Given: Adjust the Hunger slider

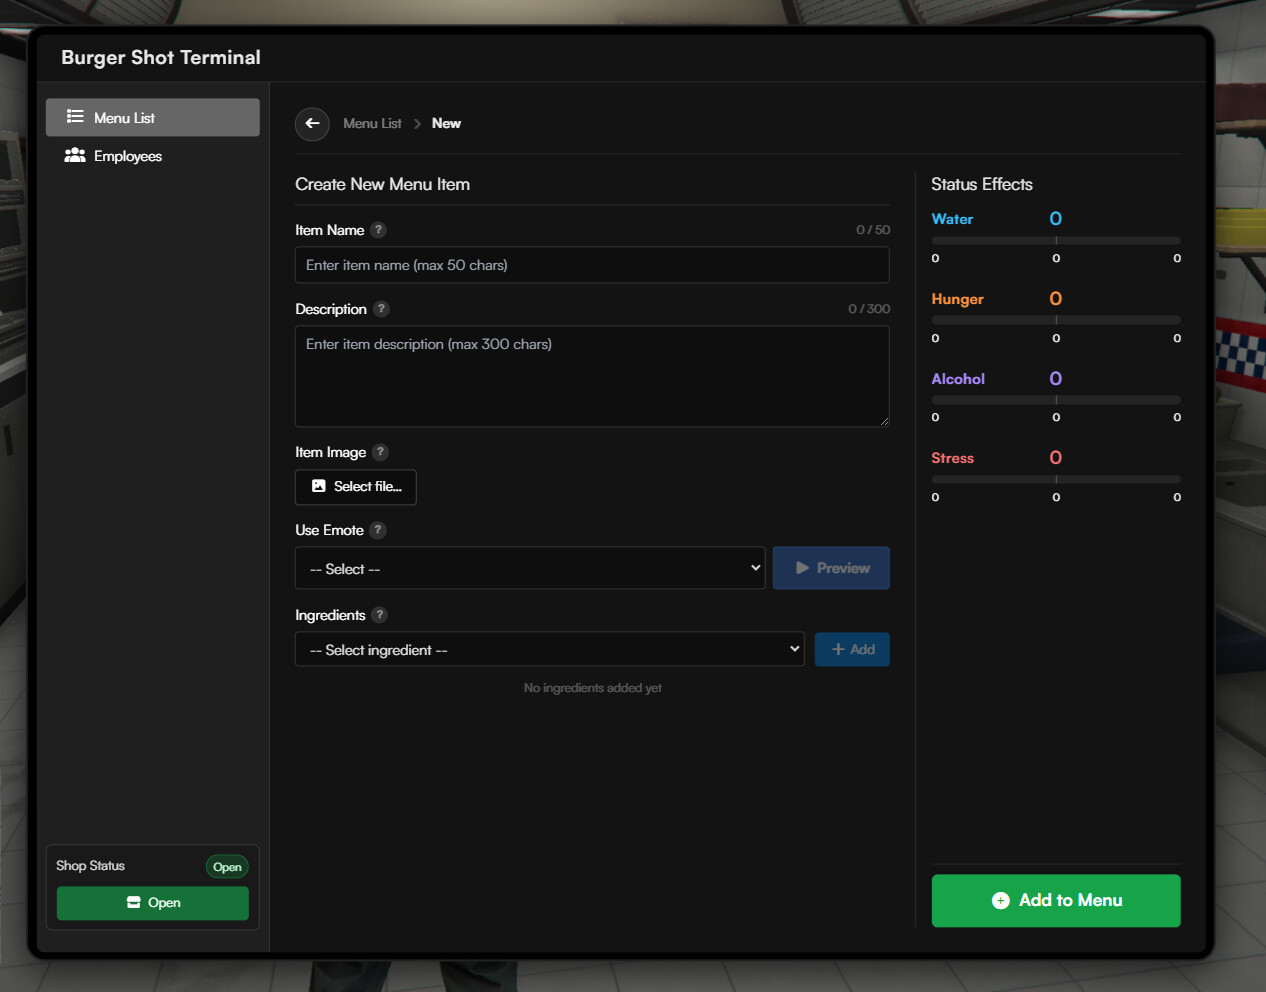Looking at the screenshot, I should click(x=1056, y=320).
